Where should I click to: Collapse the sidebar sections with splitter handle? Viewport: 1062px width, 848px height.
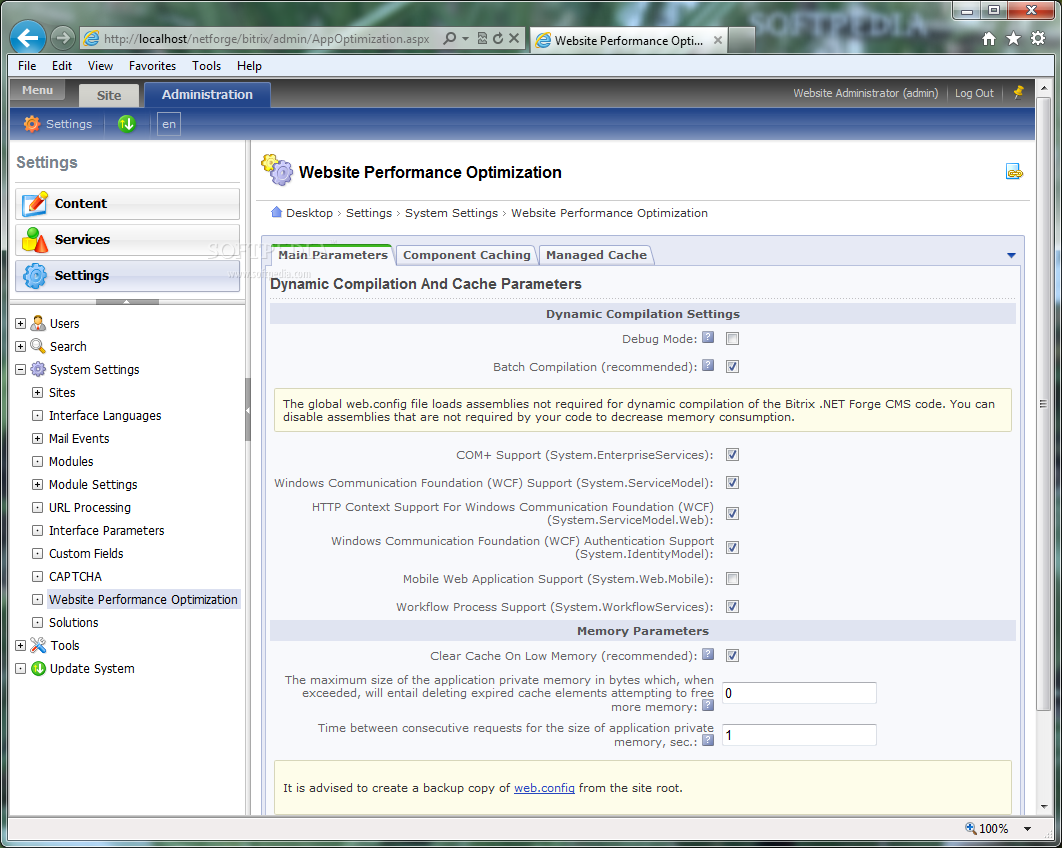(x=127, y=301)
